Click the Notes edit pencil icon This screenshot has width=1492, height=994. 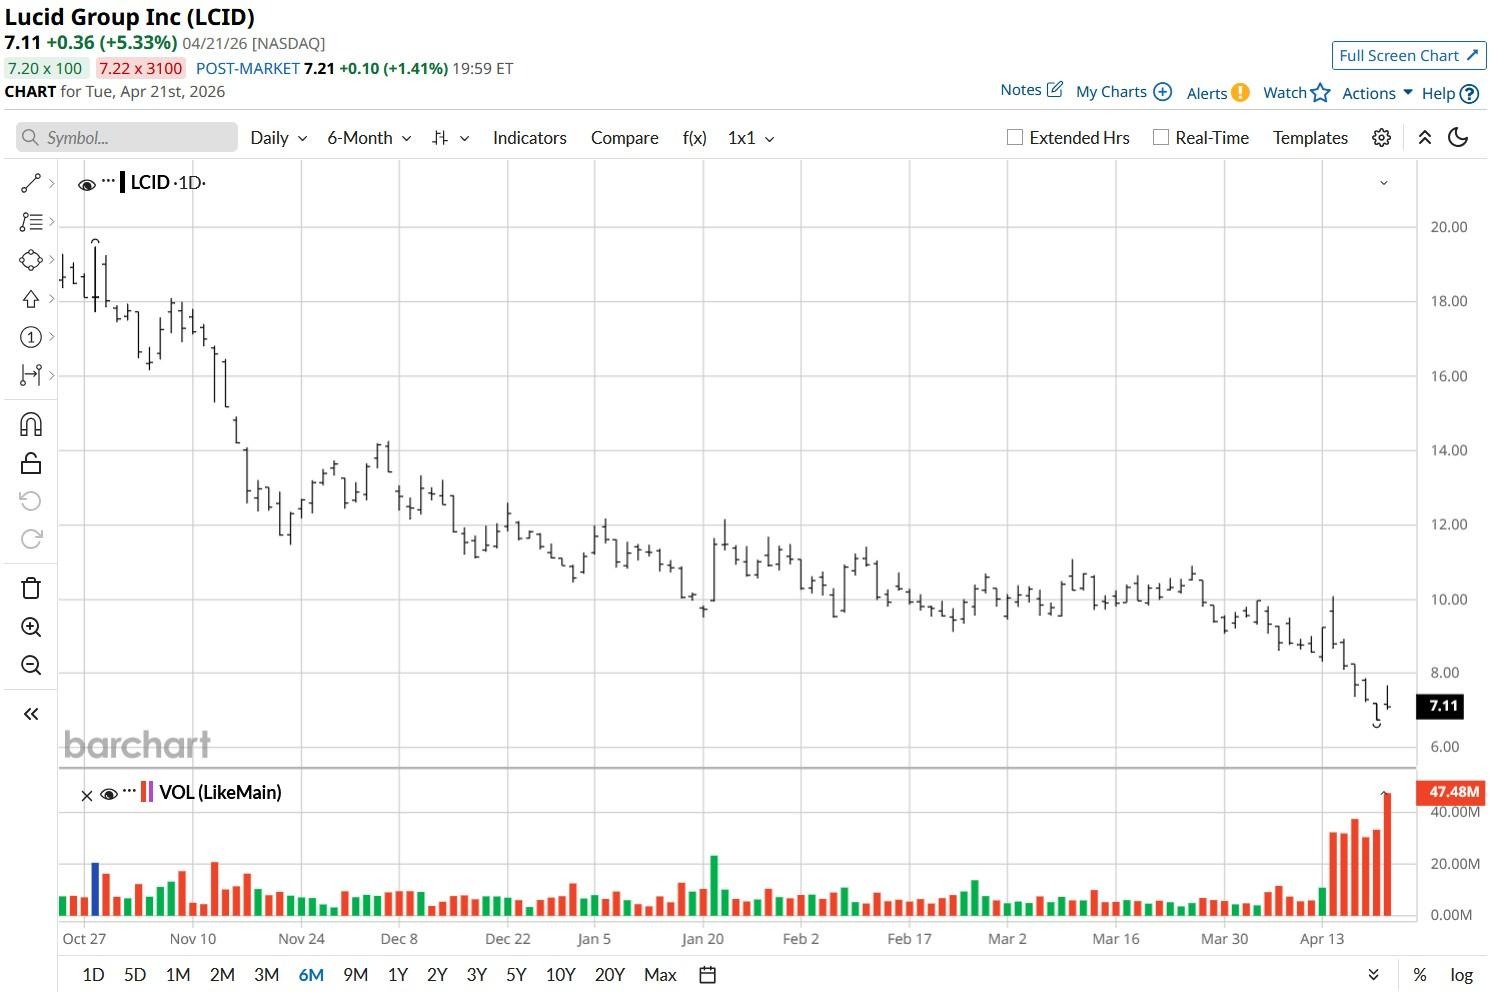point(1054,90)
